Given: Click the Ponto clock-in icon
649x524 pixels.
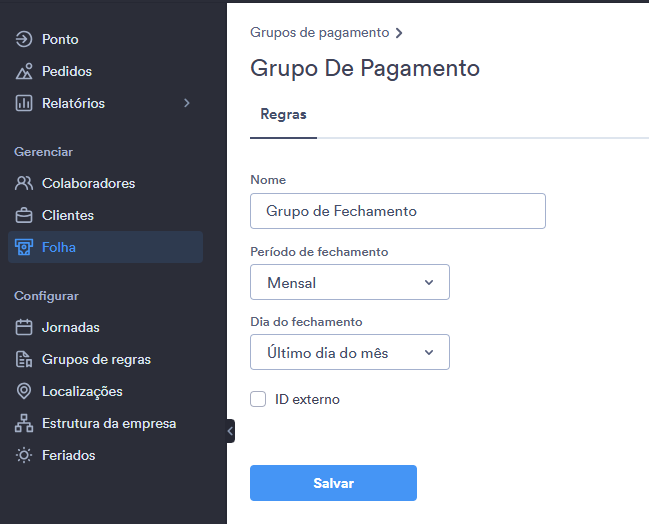Looking at the screenshot, I should pyautogui.click(x=24, y=39).
